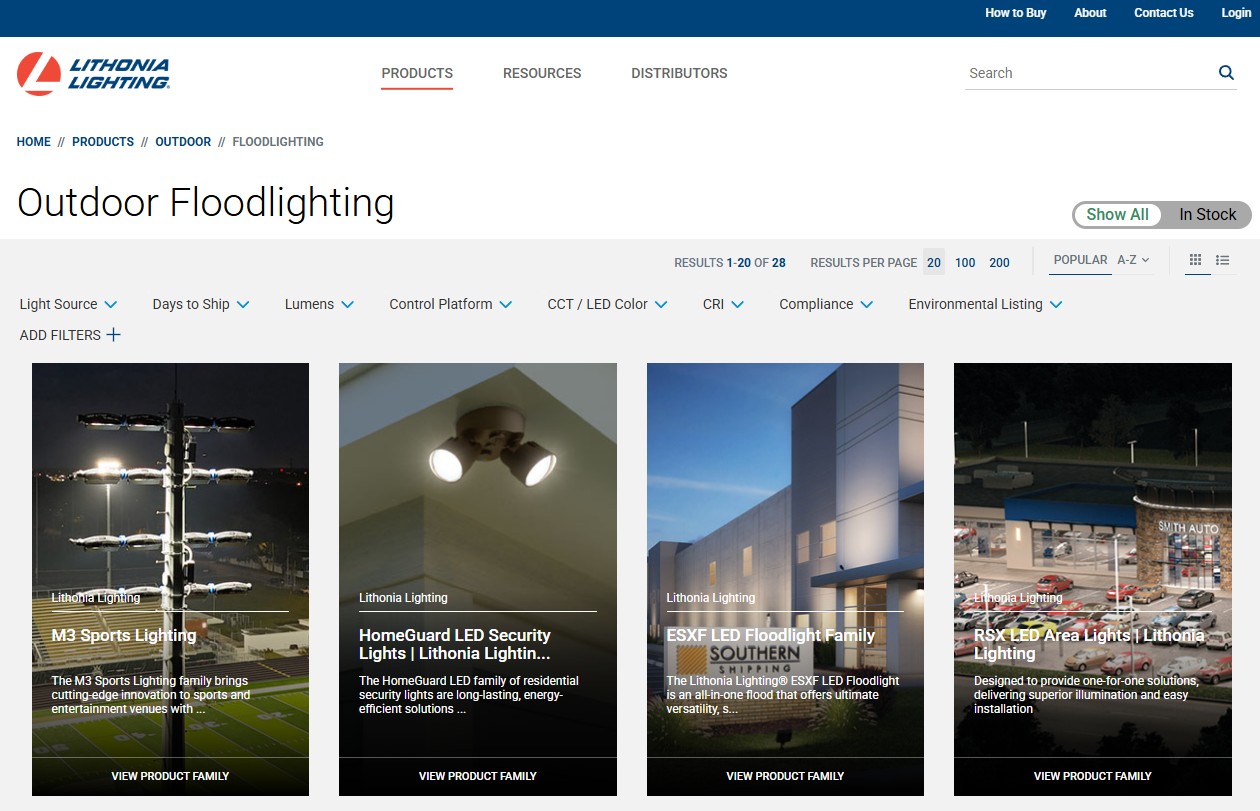Go to the Distributors menu item
The image size is (1260, 811).
[x=679, y=73]
